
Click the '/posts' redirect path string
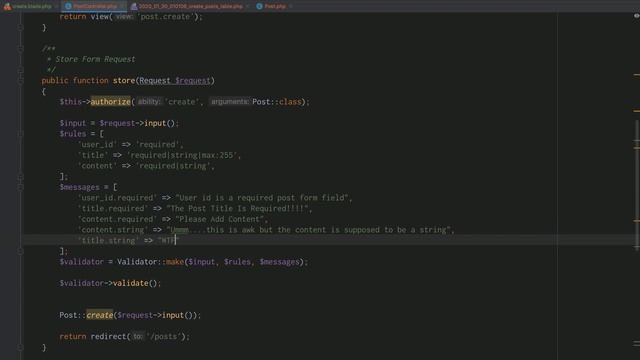164,336
